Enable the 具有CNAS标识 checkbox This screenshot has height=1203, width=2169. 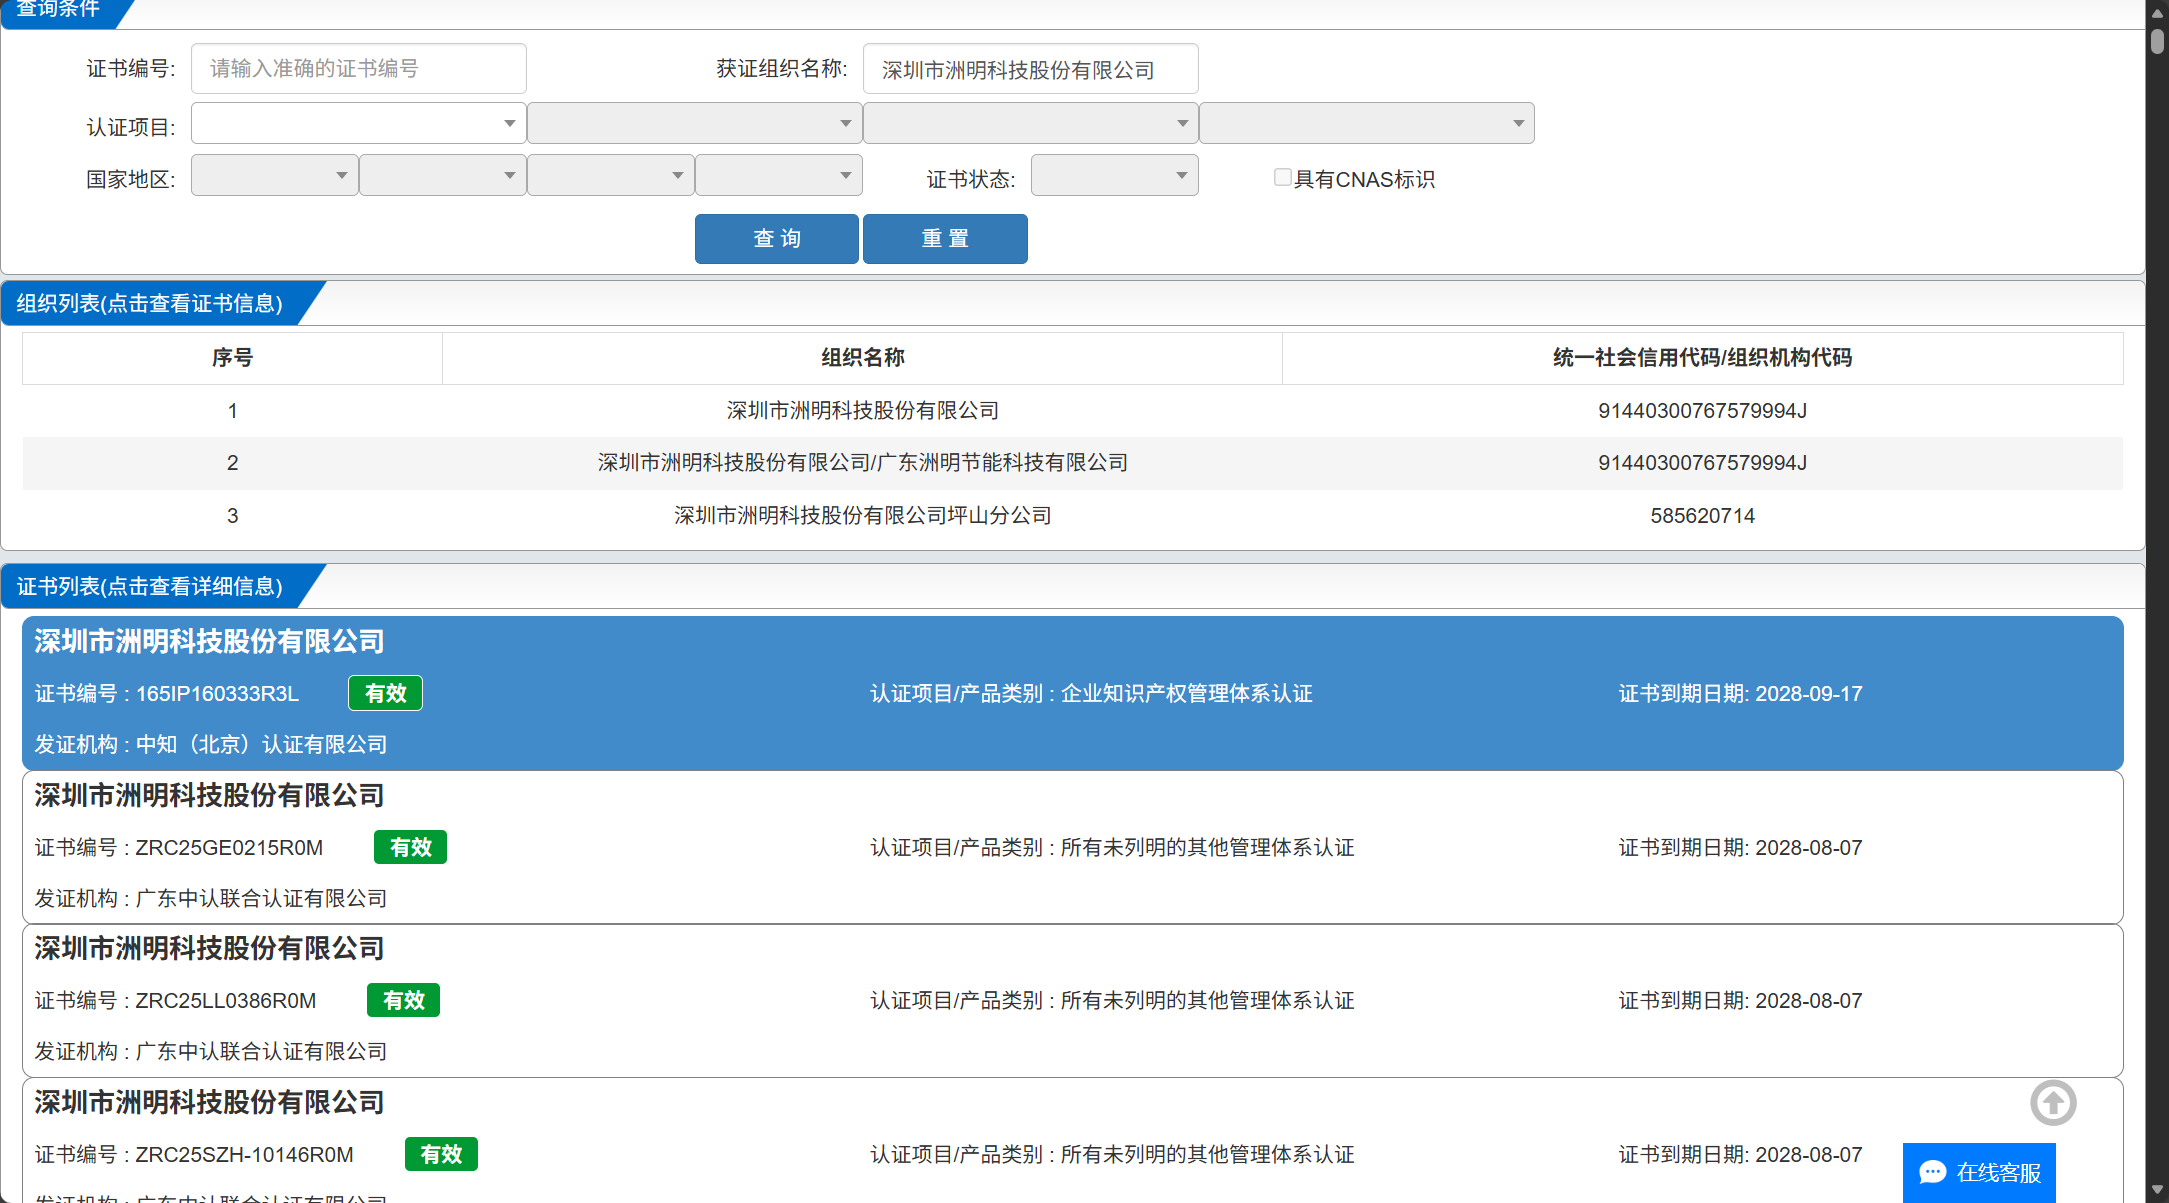tap(1282, 177)
